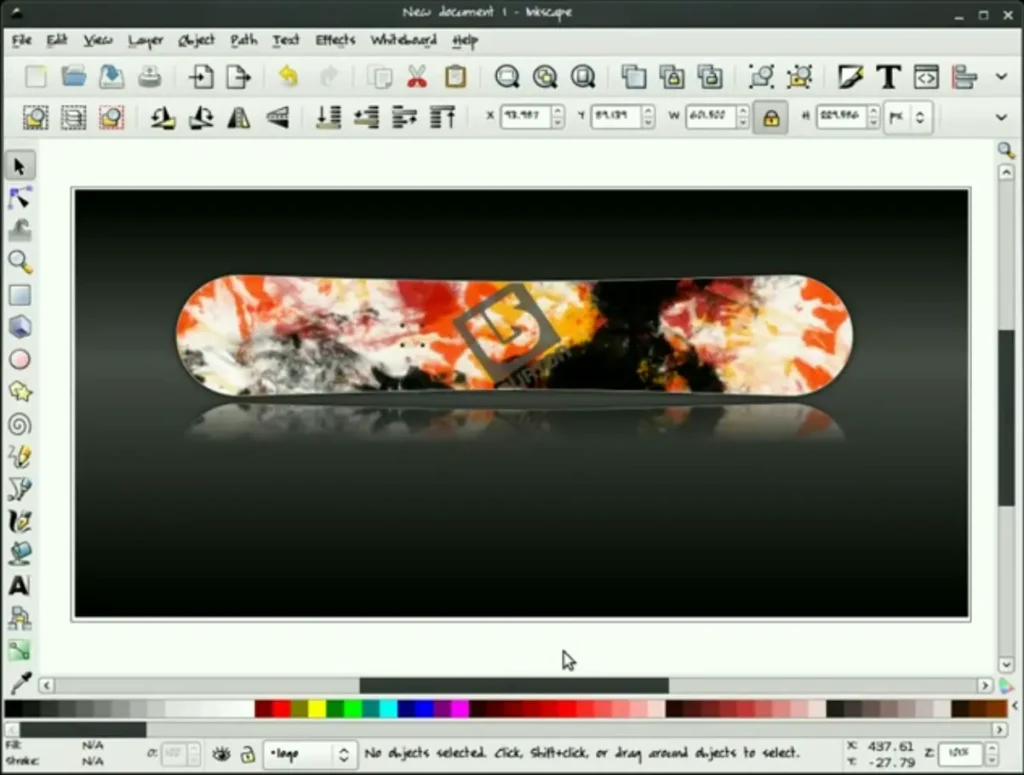Flip selected objects horizontally

tap(239, 118)
